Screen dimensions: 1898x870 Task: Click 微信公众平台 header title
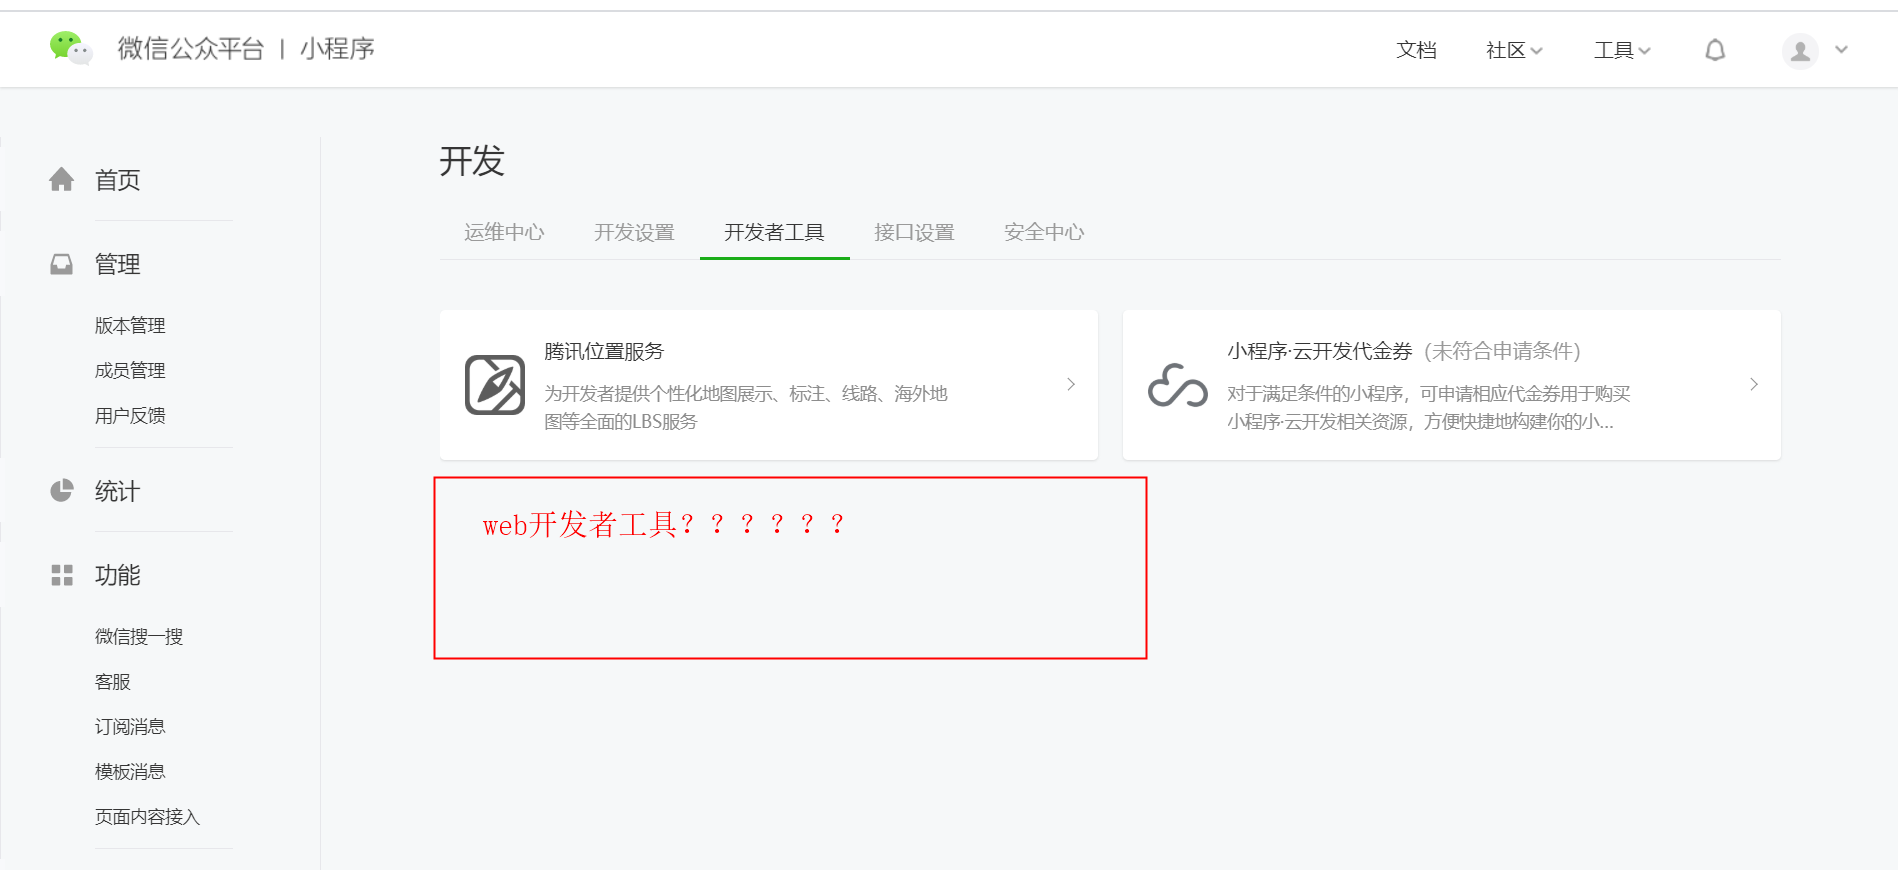click(191, 48)
